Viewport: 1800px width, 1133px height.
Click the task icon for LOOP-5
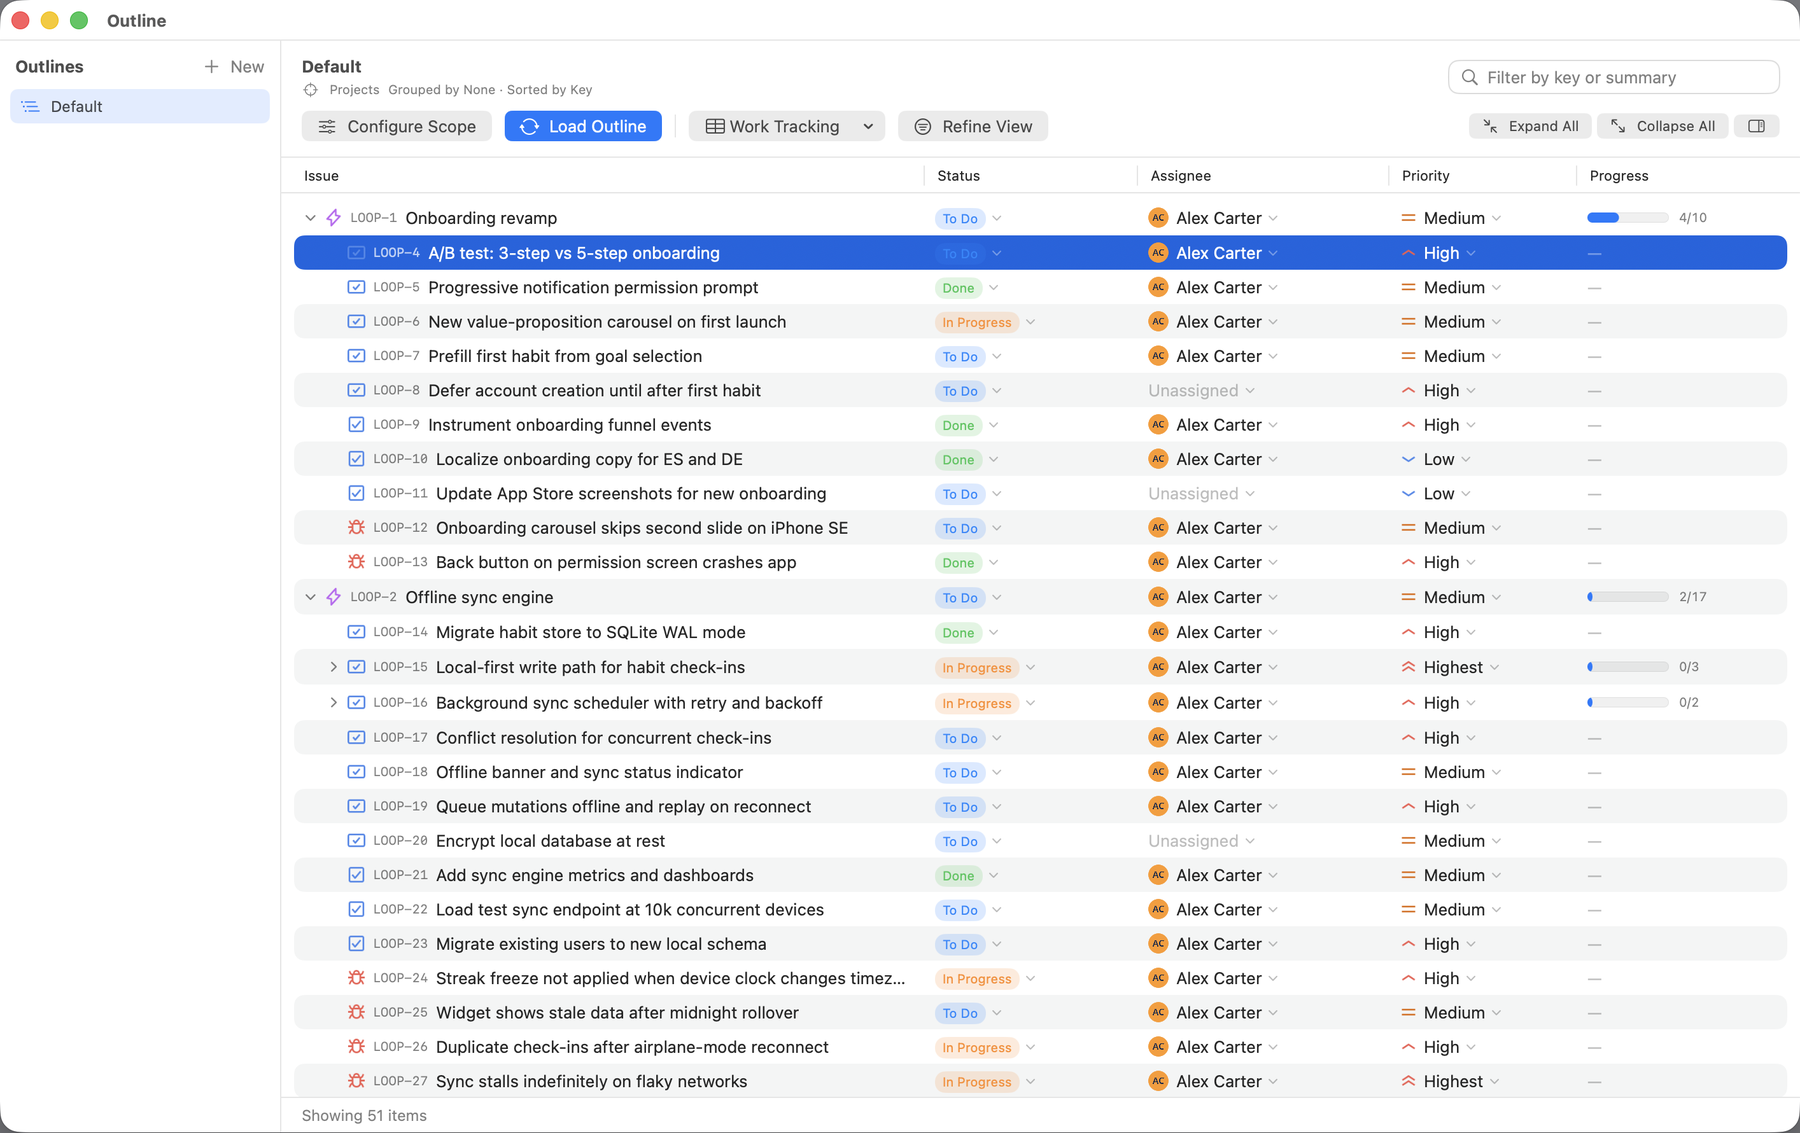[356, 287]
